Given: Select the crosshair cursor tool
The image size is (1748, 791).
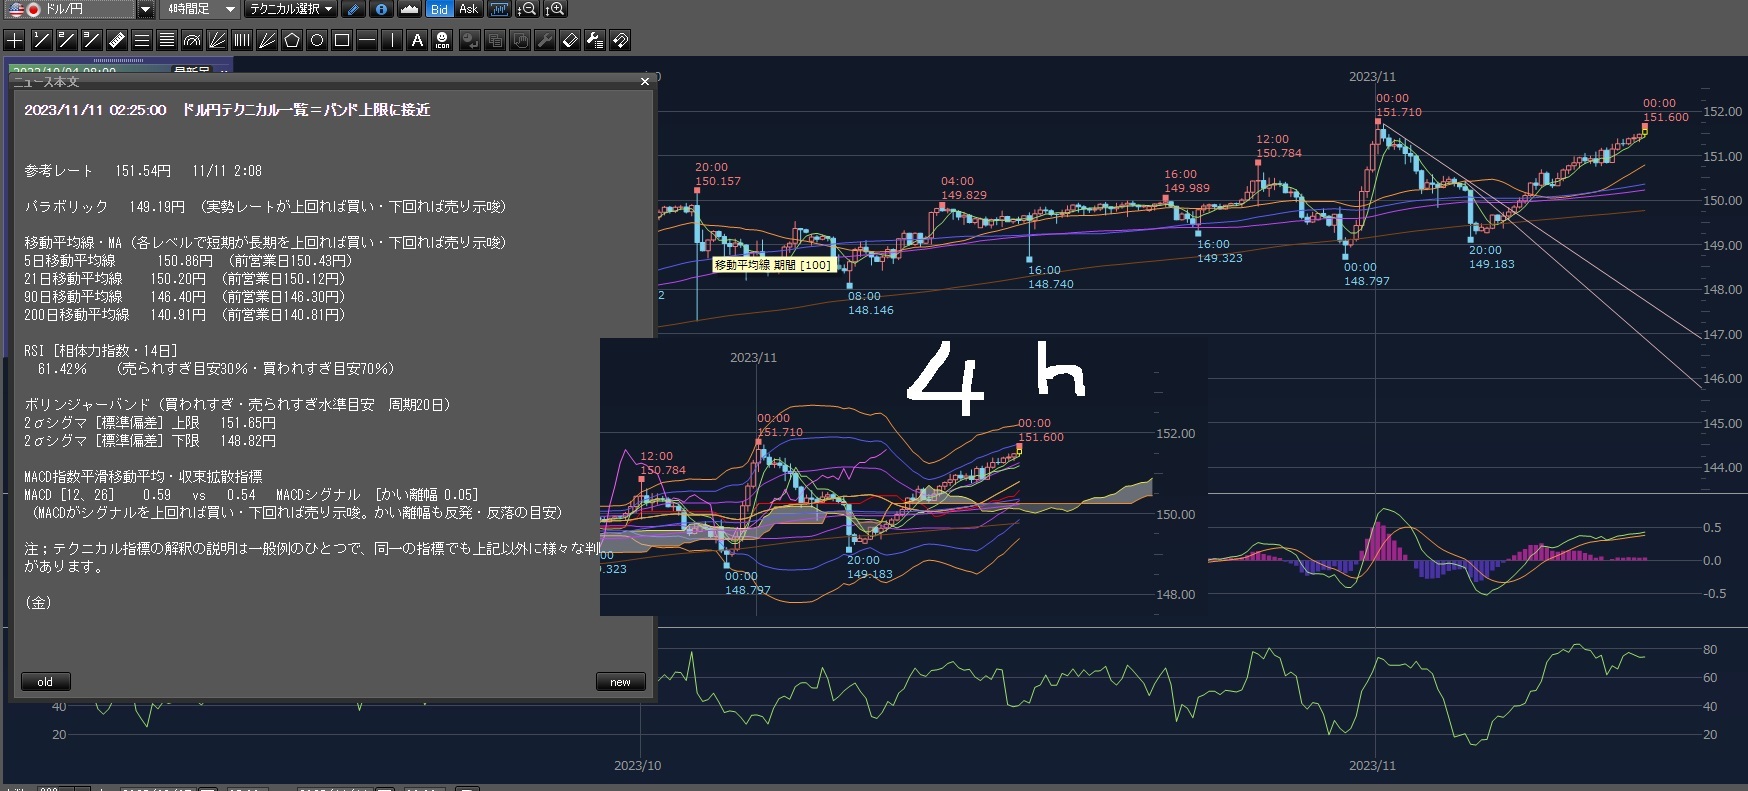Looking at the screenshot, I should click(15, 40).
